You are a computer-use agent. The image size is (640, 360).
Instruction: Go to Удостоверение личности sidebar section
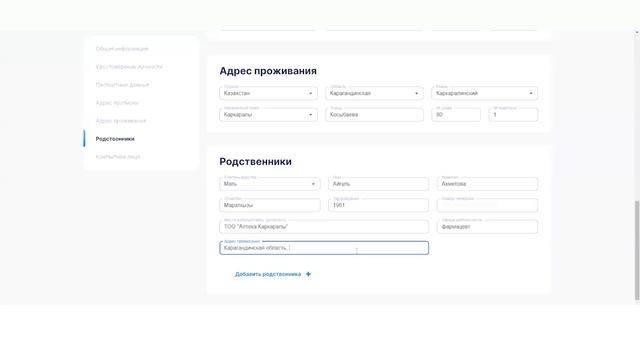(x=129, y=67)
